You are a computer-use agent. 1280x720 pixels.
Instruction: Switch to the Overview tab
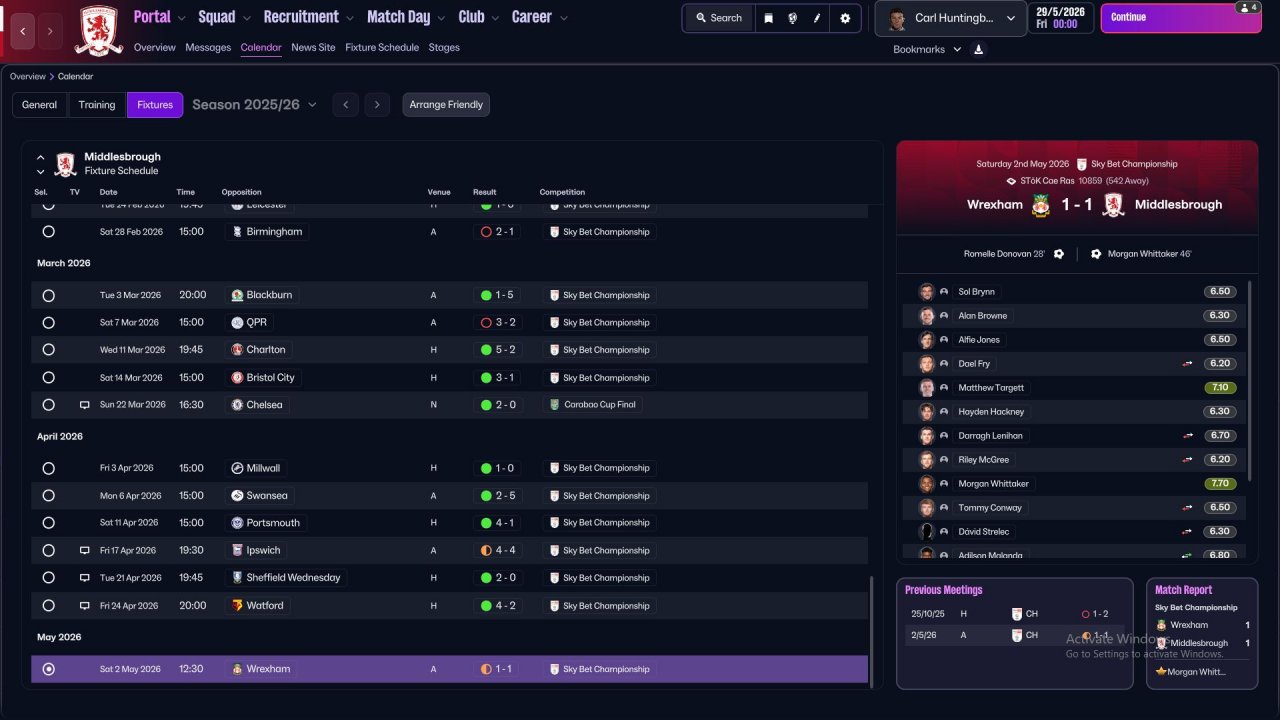(154, 48)
